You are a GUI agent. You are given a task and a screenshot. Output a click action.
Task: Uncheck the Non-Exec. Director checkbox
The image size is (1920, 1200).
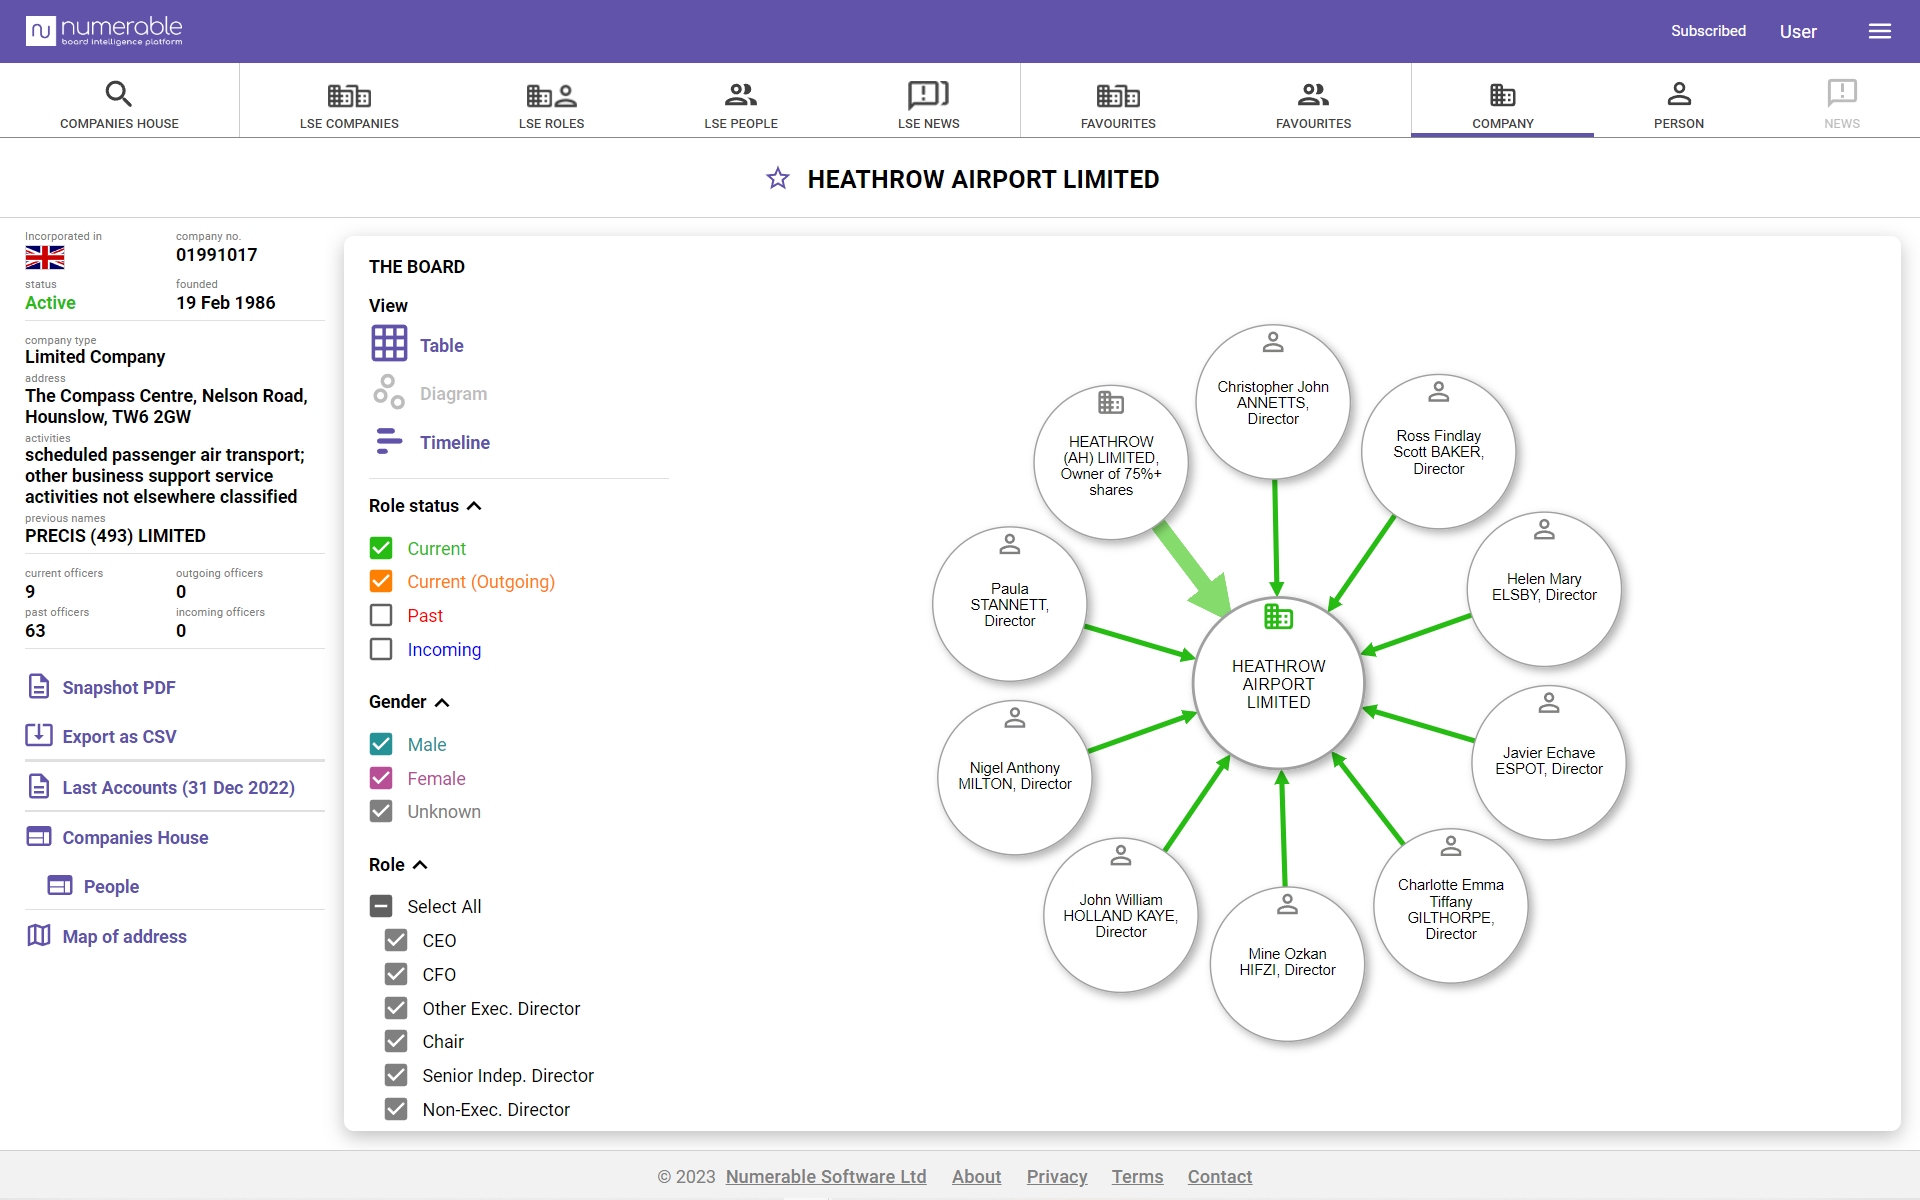[x=396, y=1109]
